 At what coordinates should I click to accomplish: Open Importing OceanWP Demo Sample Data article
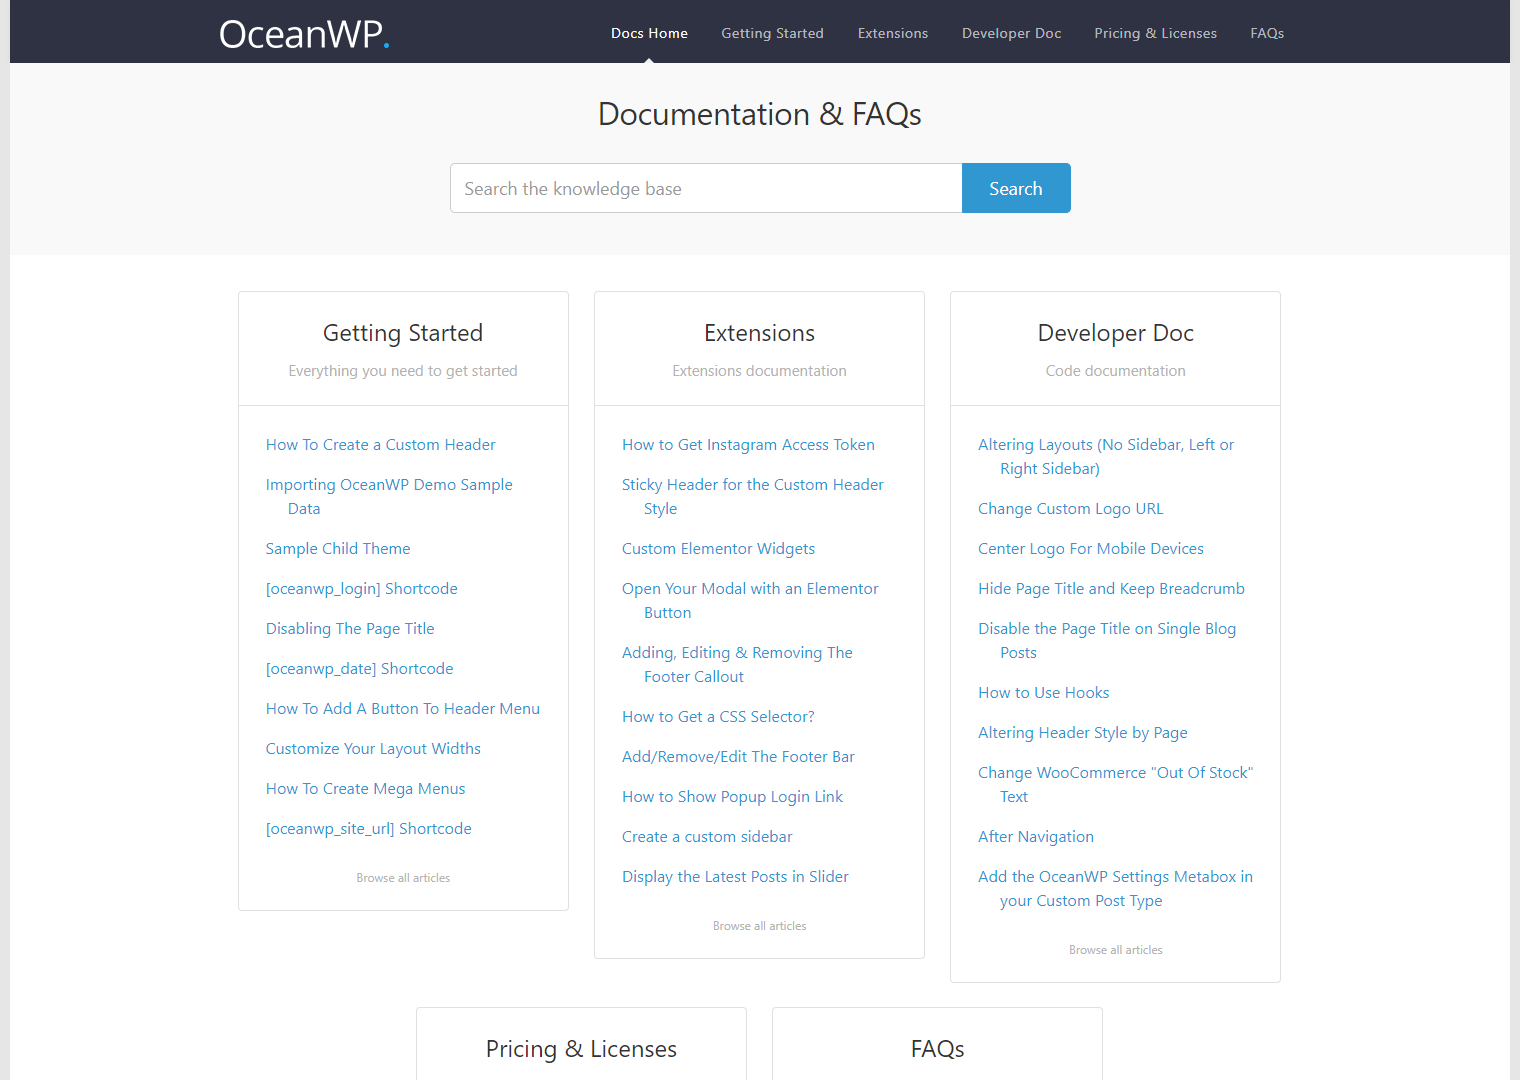pyautogui.click(x=389, y=497)
